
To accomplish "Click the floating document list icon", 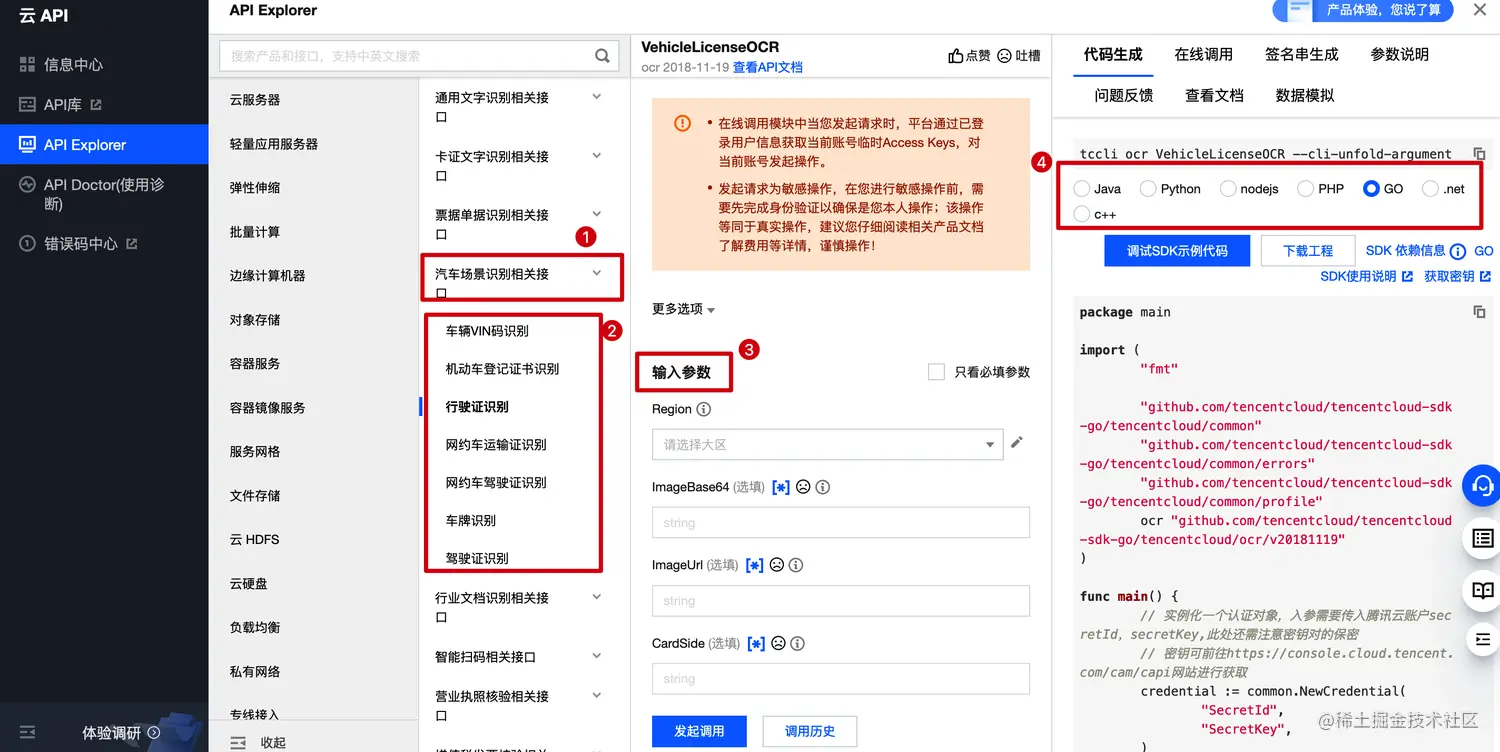I will click(x=1482, y=539).
